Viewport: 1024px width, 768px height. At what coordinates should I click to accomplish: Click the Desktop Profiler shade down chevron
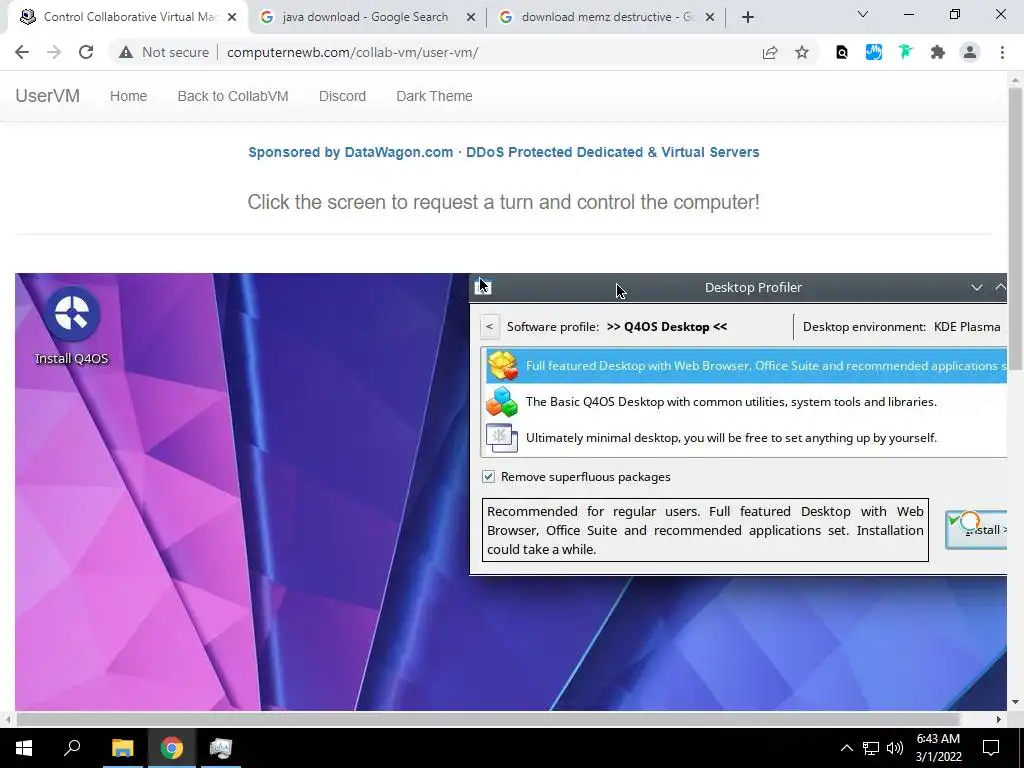pyautogui.click(x=976, y=287)
